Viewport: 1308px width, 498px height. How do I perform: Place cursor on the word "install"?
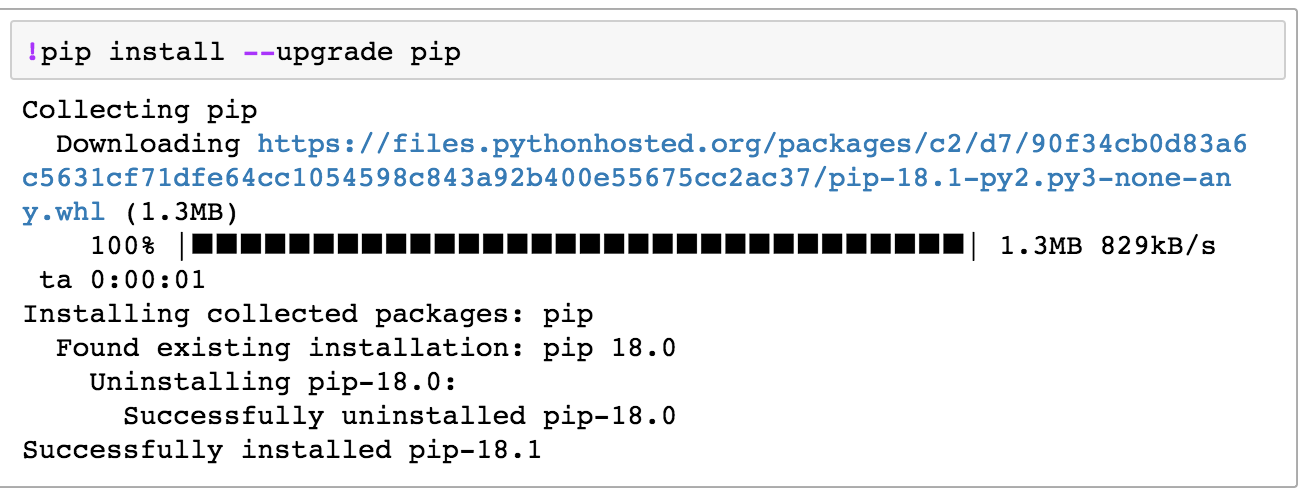pos(166,52)
